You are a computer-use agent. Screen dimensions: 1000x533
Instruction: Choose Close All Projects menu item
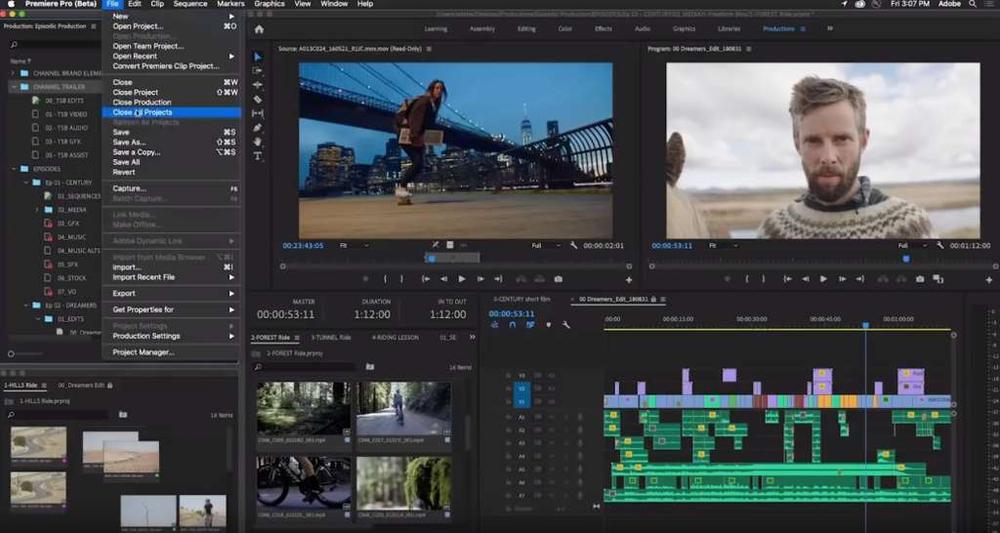pyautogui.click(x=172, y=112)
